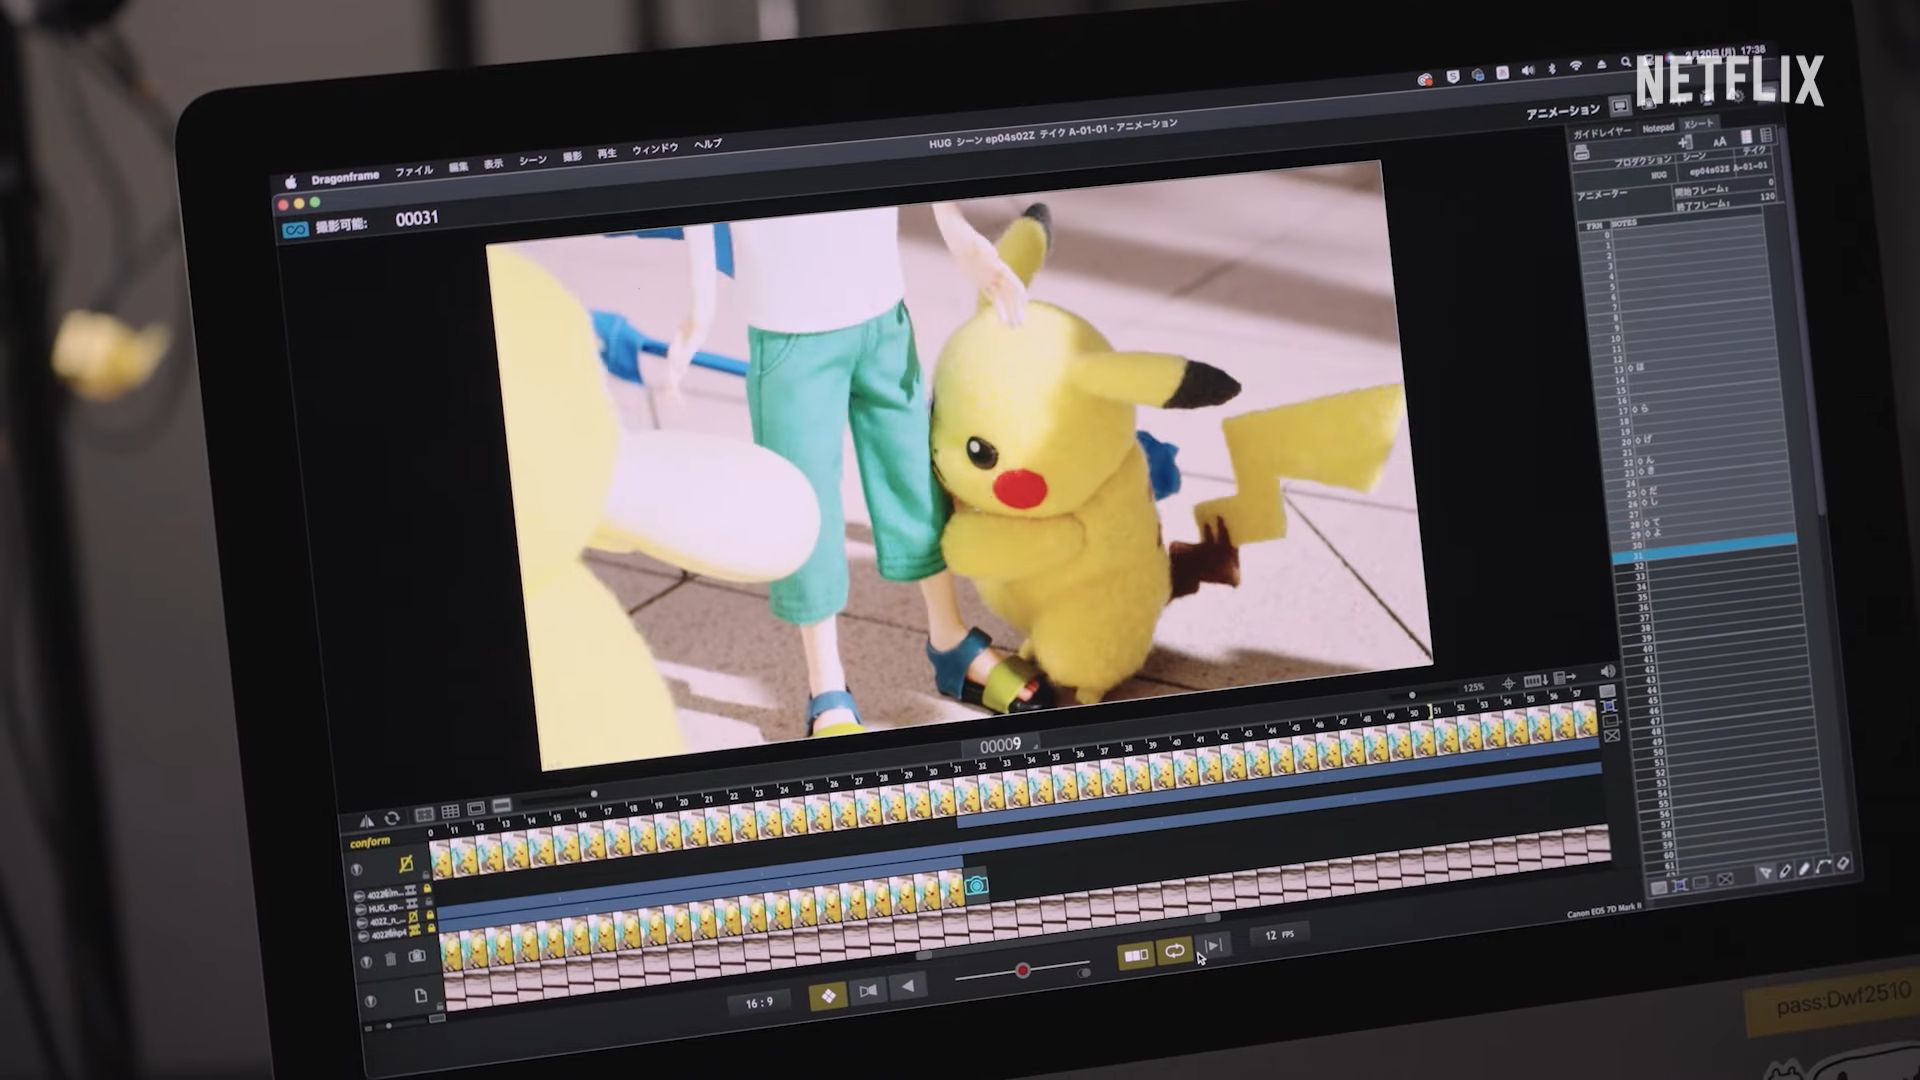Select the HUG_ep layer name
Screen dimensions: 1920x1080
[x=386, y=908]
